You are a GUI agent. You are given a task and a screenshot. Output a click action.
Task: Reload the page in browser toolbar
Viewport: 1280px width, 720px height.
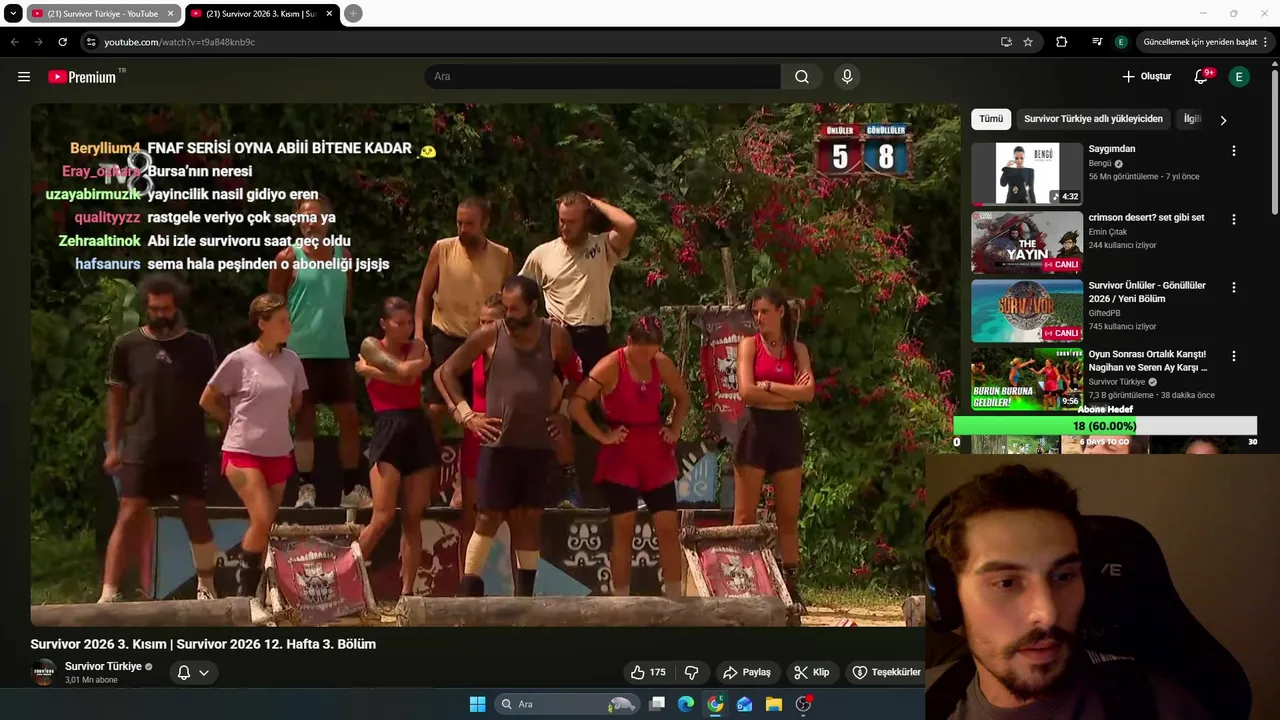(62, 42)
